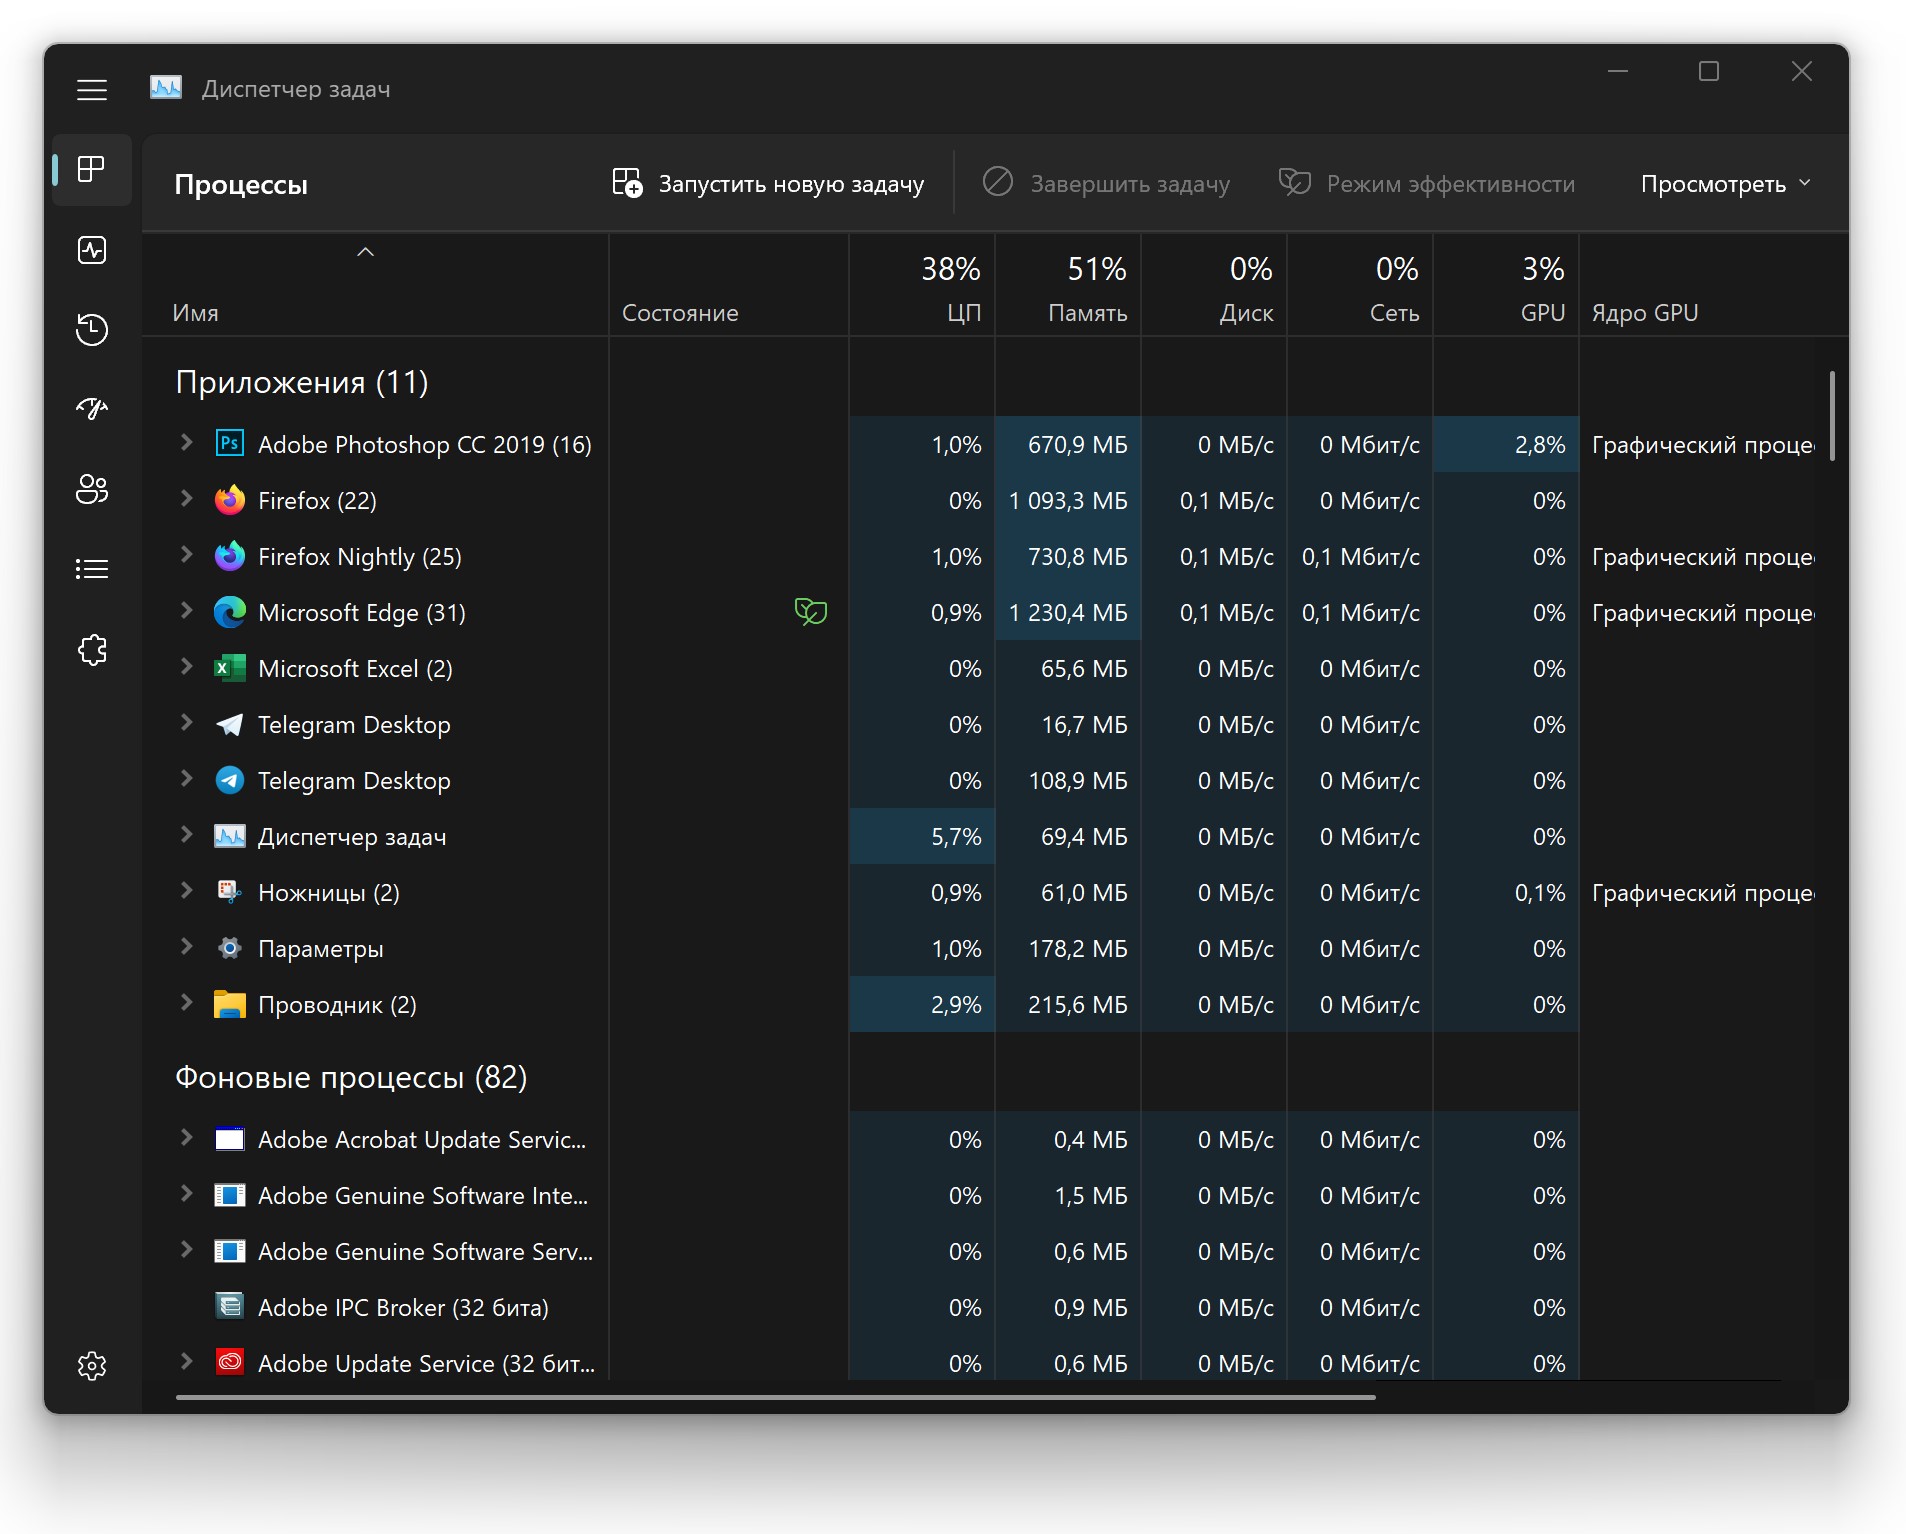Expand the Ножницы (2) process group
The width and height of the screenshot is (1906, 1534).
(x=186, y=891)
